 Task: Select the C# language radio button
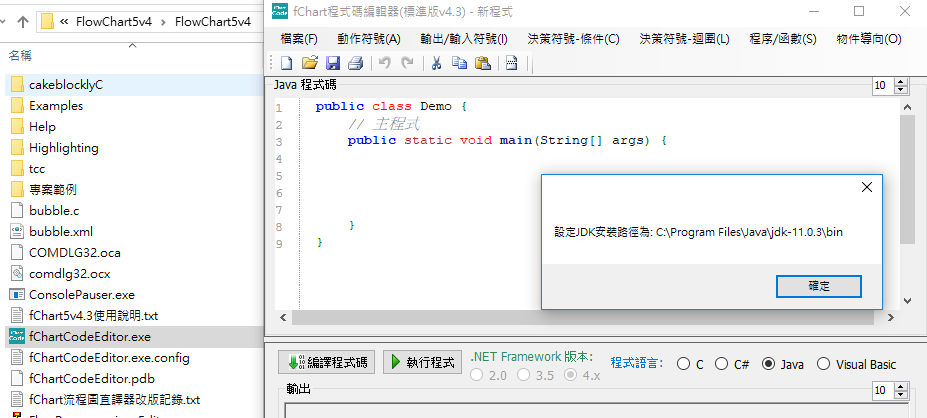(x=723, y=364)
